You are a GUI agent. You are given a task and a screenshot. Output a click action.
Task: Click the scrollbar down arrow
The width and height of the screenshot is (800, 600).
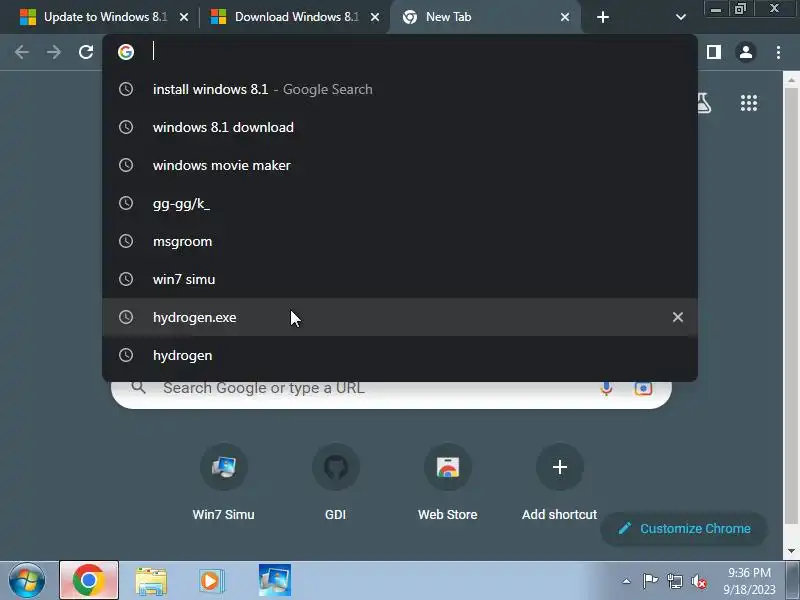coord(791,552)
